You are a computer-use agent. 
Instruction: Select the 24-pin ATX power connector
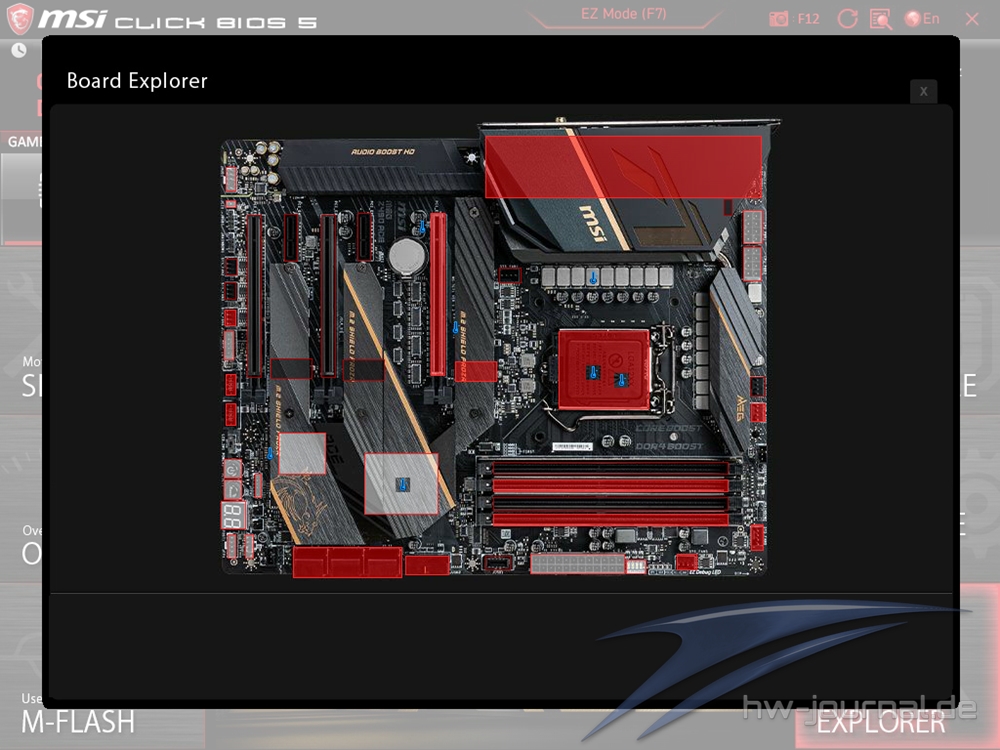(x=577, y=564)
